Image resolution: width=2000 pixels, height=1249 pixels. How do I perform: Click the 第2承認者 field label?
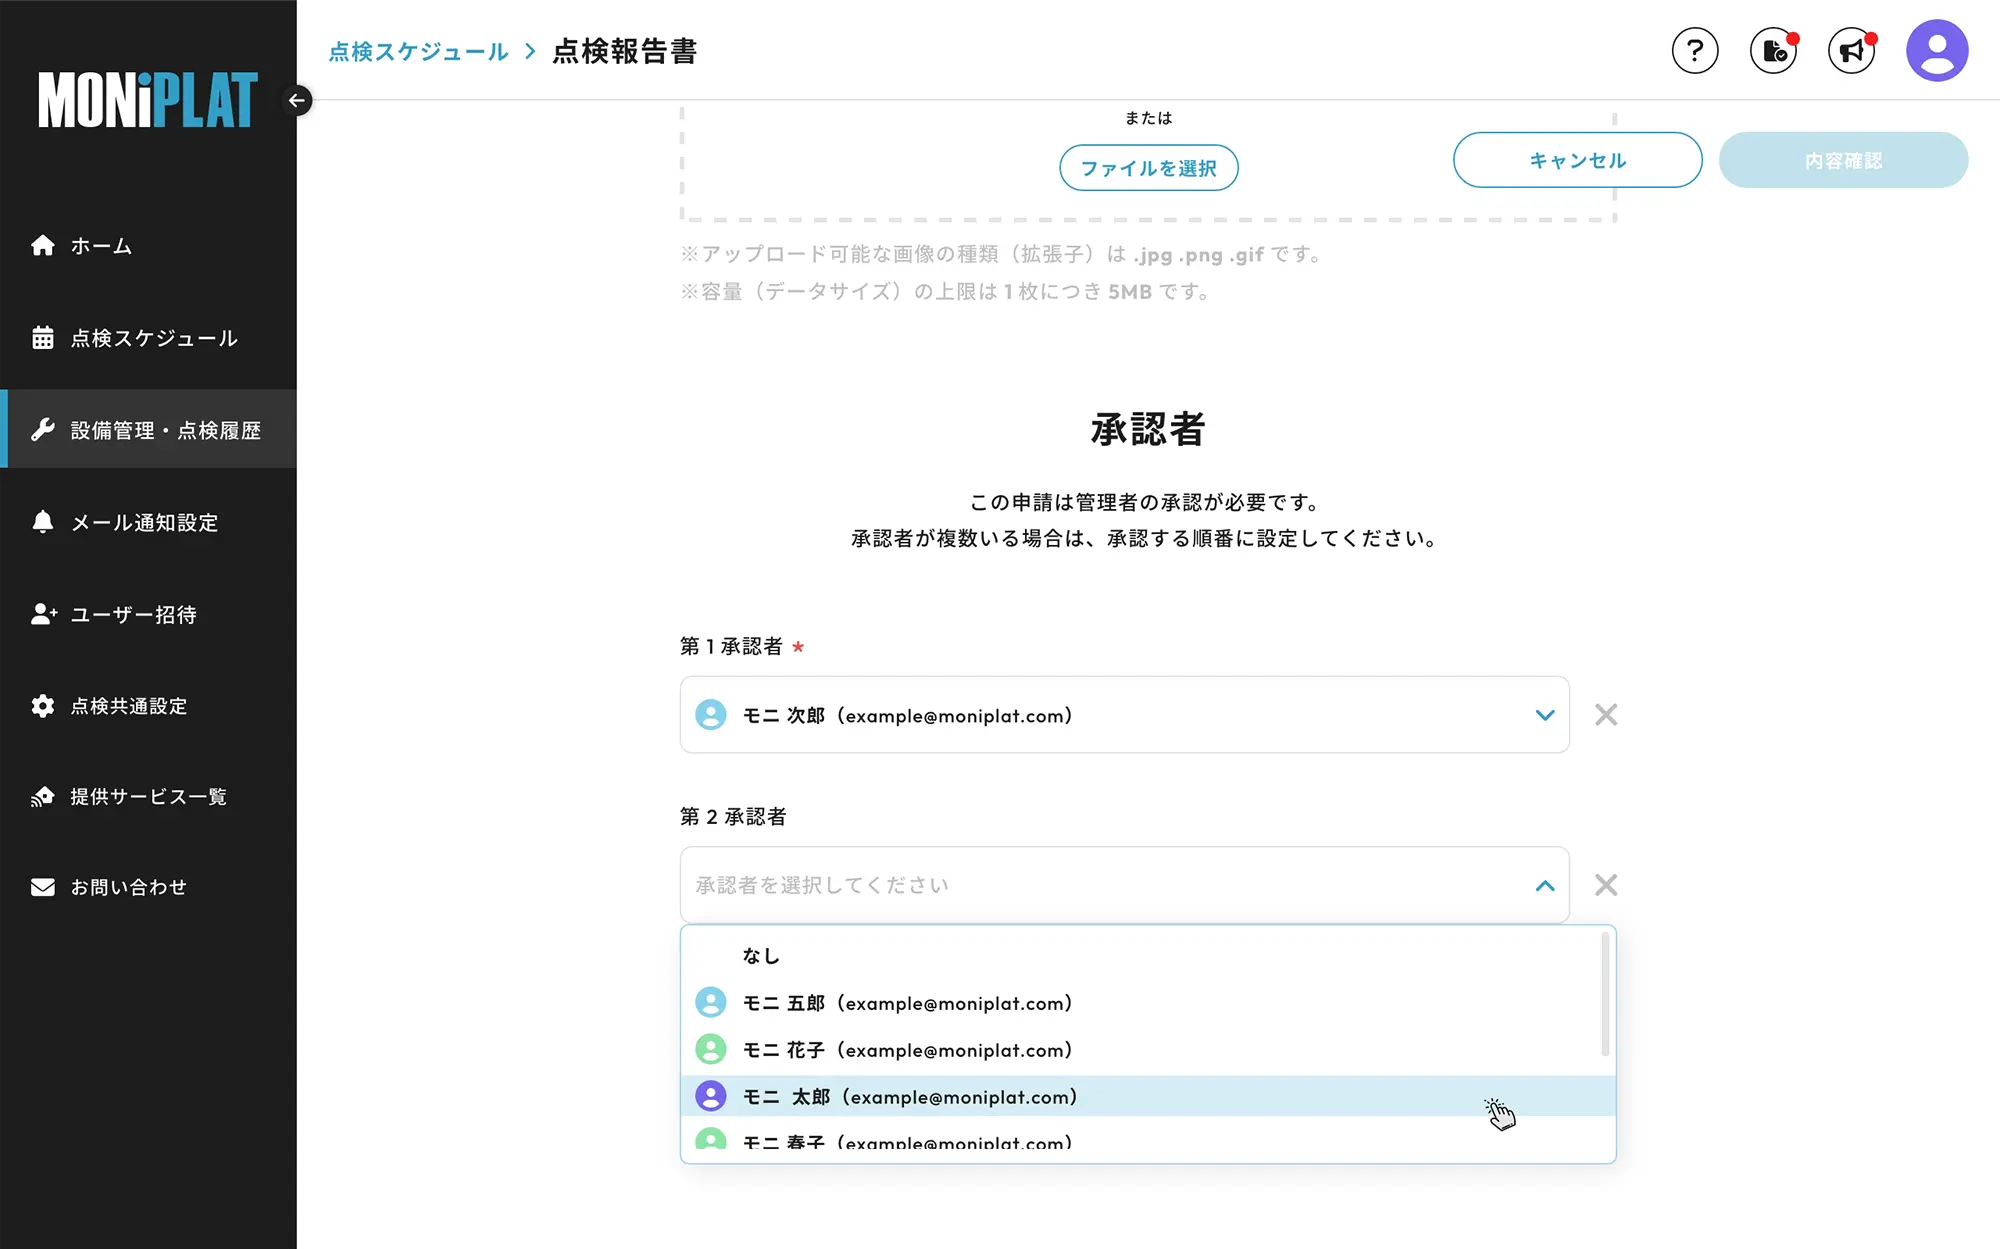coord(733,816)
